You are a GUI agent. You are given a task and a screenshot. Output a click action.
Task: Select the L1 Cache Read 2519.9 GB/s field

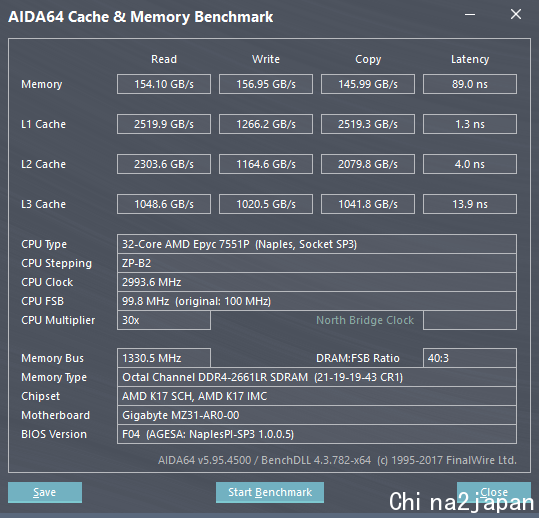(x=164, y=124)
